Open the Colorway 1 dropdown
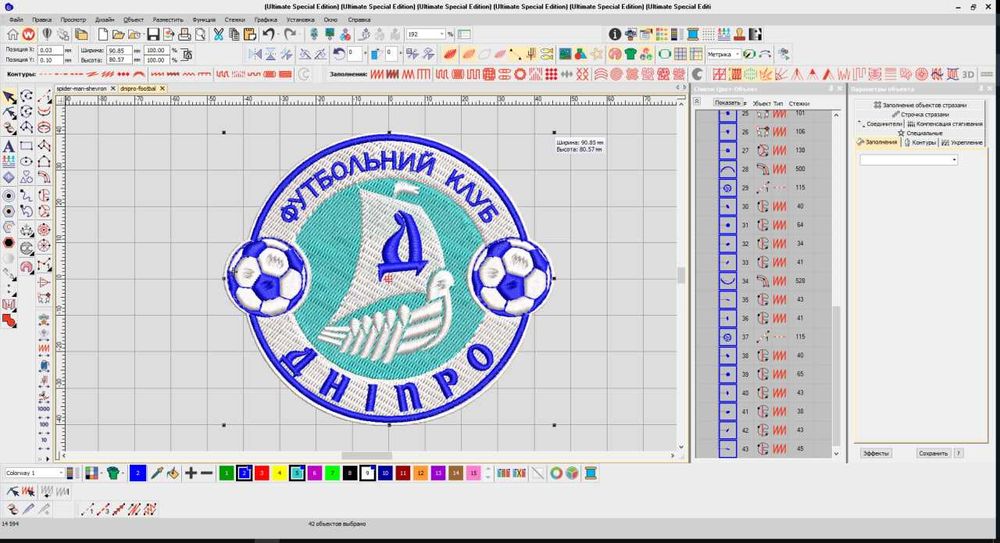Viewport: 1000px width, 543px height. click(61, 473)
